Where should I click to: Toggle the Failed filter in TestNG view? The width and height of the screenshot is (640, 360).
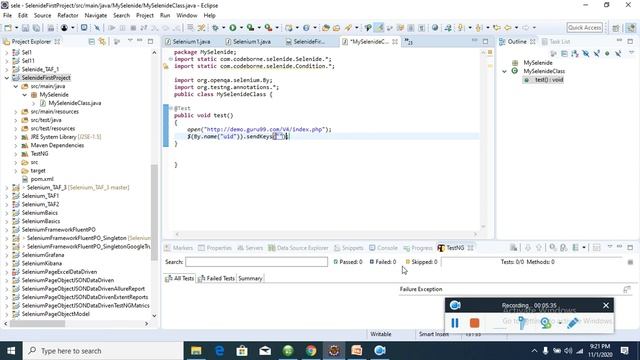coord(383,262)
